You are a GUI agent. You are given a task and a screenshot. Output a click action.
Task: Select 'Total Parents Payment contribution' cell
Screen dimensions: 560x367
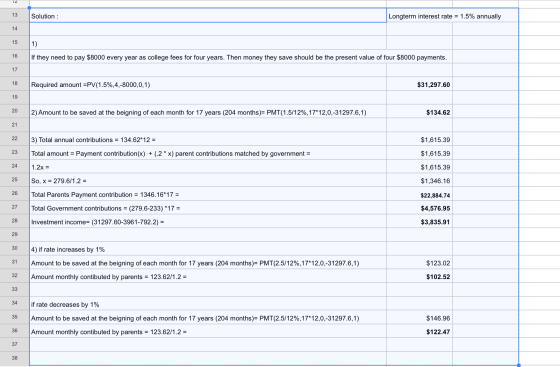[x=208, y=194]
